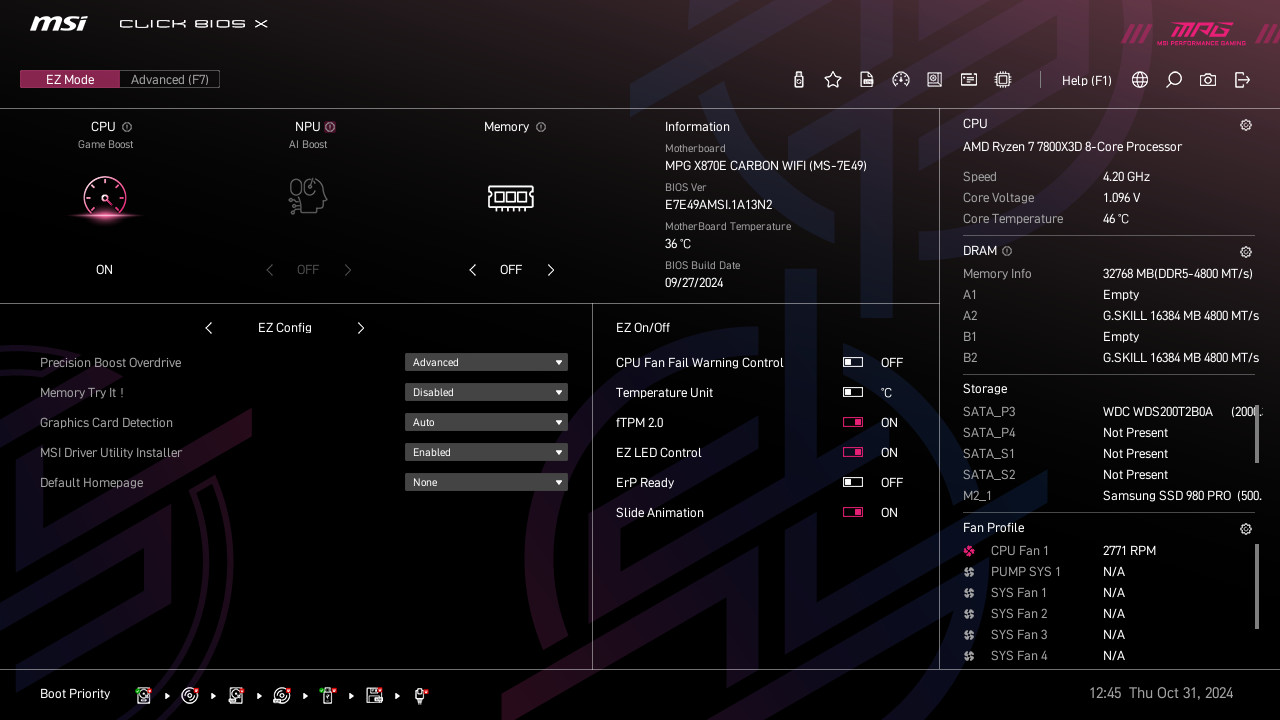Take screenshot with camera icon
Image resolution: width=1280 pixels, height=720 pixels.
click(1208, 80)
